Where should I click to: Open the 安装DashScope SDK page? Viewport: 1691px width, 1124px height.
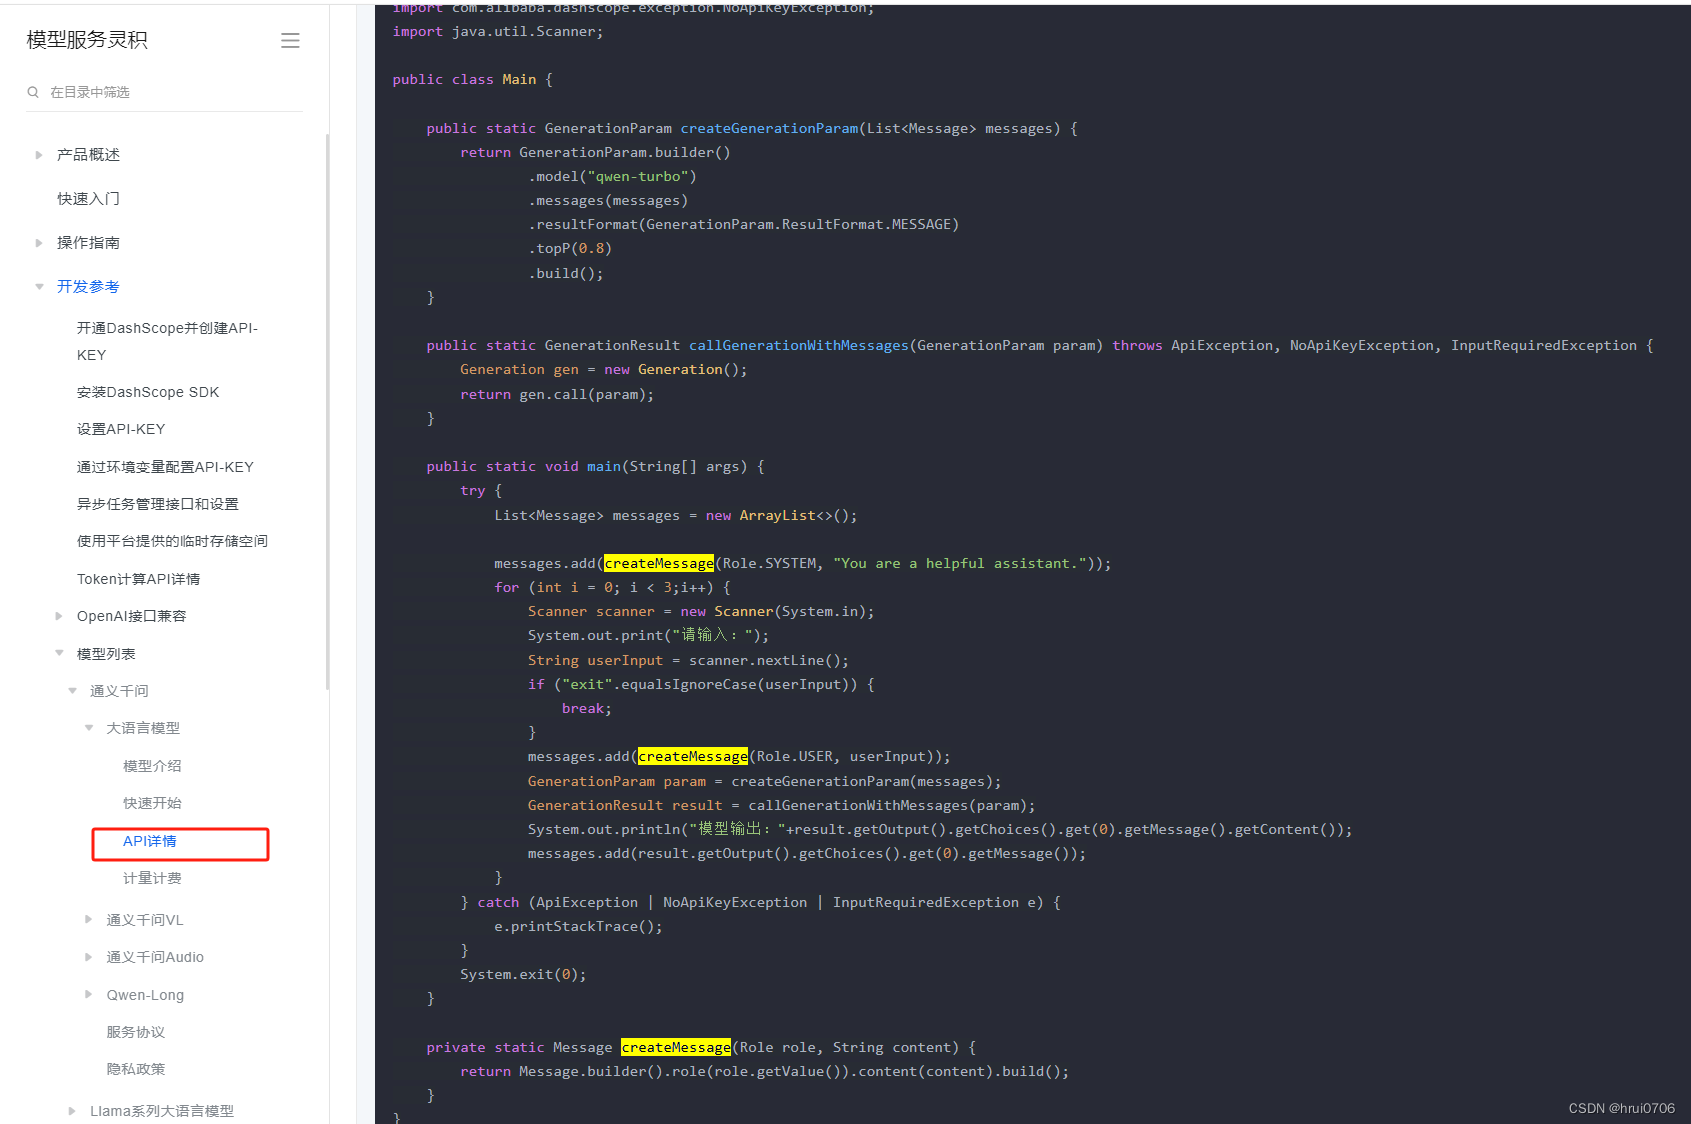pos(148,392)
